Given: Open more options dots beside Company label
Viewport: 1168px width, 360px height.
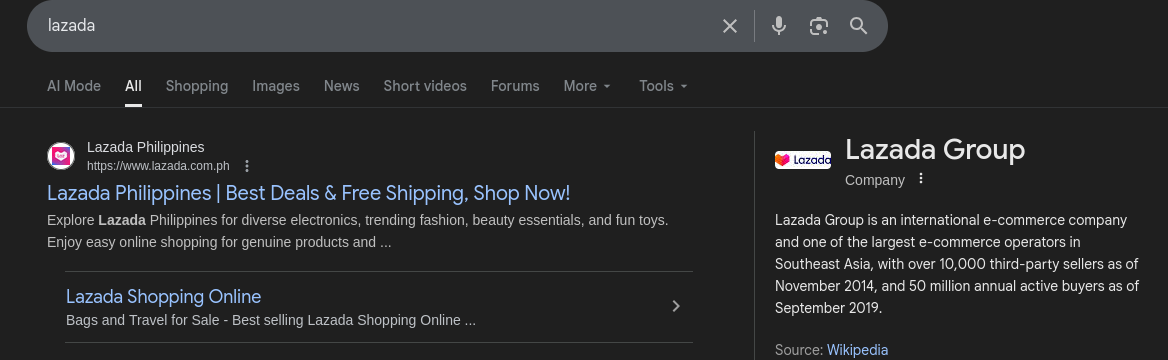Looking at the screenshot, I should coord(921,179).
